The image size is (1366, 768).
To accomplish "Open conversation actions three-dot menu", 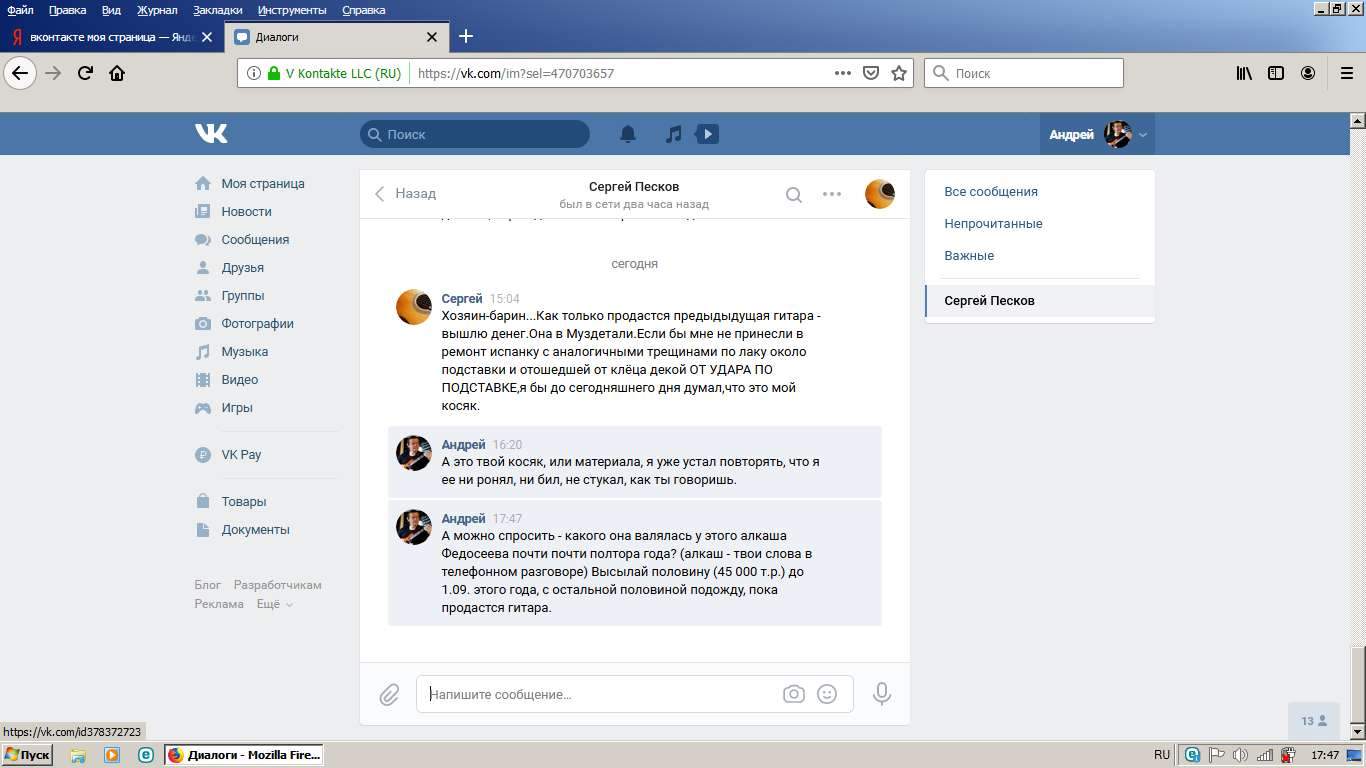I will click(x=832, y=194).
